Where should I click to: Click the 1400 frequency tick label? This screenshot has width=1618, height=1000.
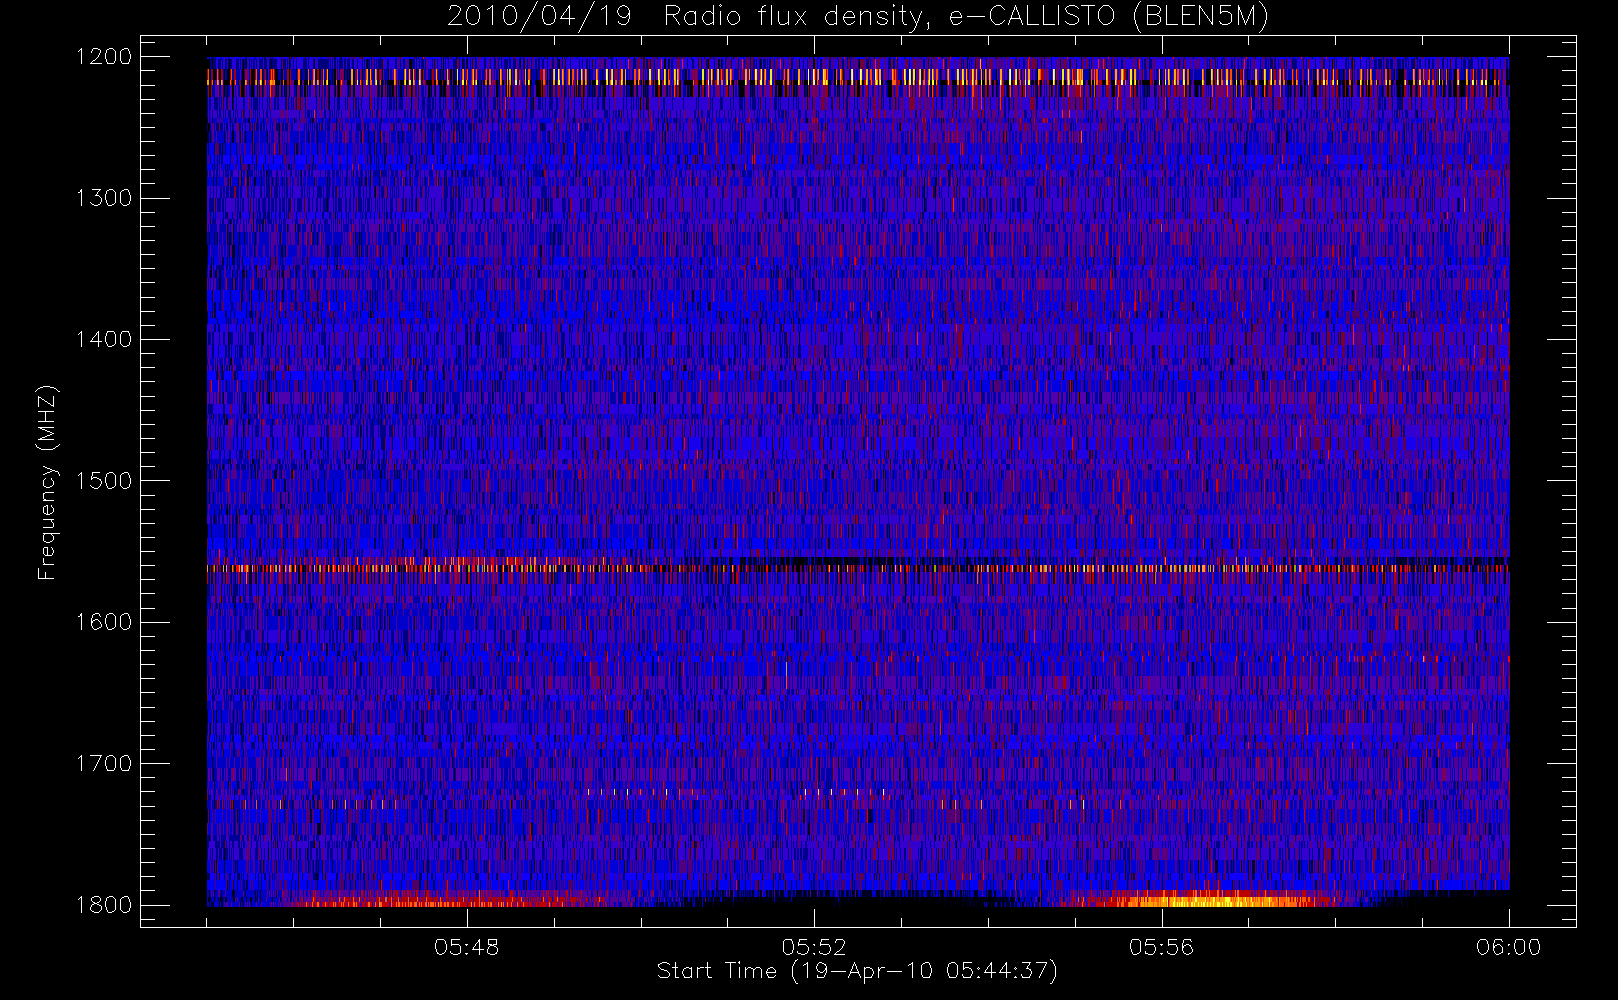103,339
